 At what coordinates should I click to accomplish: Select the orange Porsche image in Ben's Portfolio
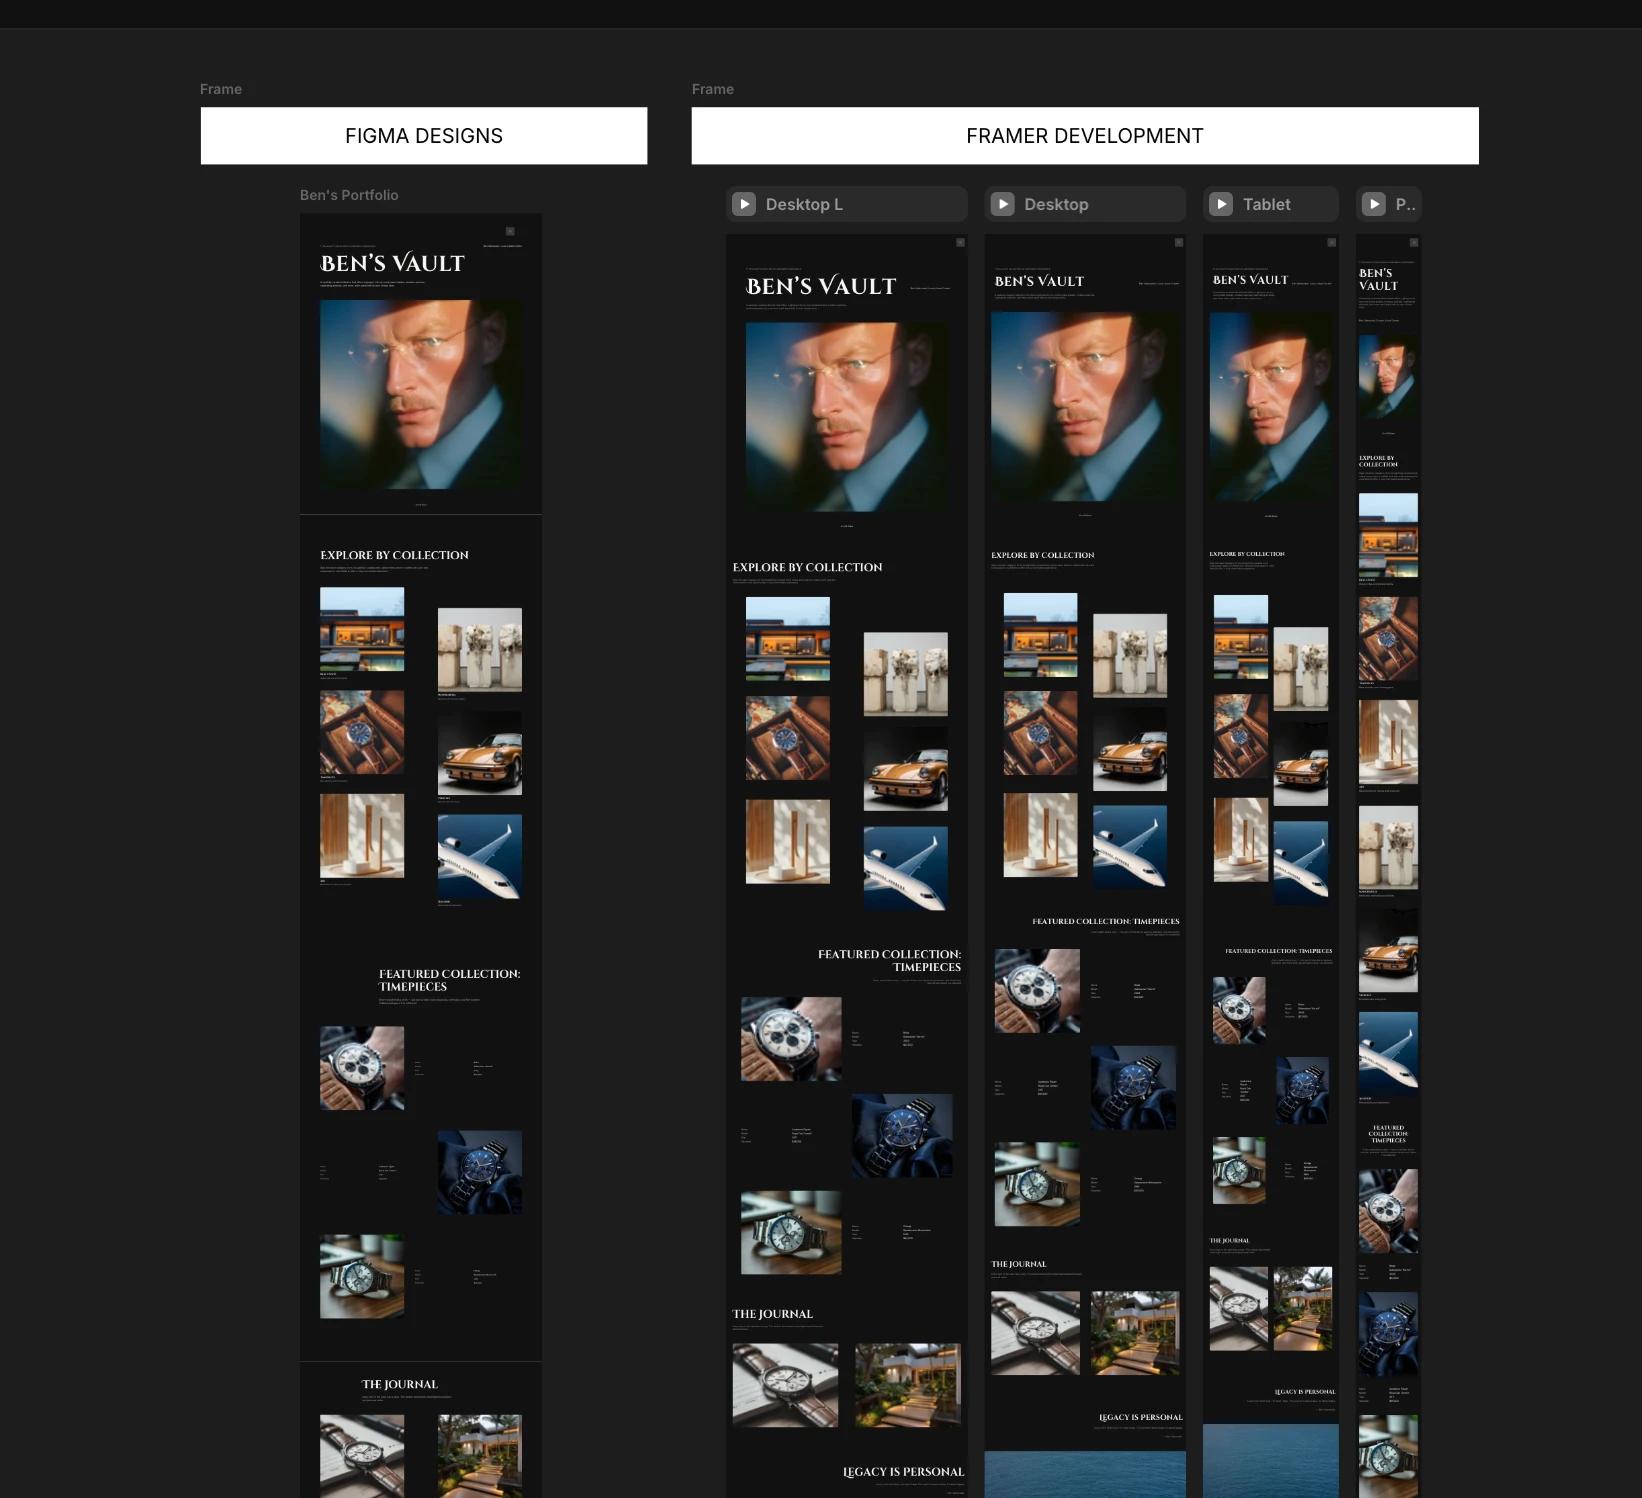point(480,753)
